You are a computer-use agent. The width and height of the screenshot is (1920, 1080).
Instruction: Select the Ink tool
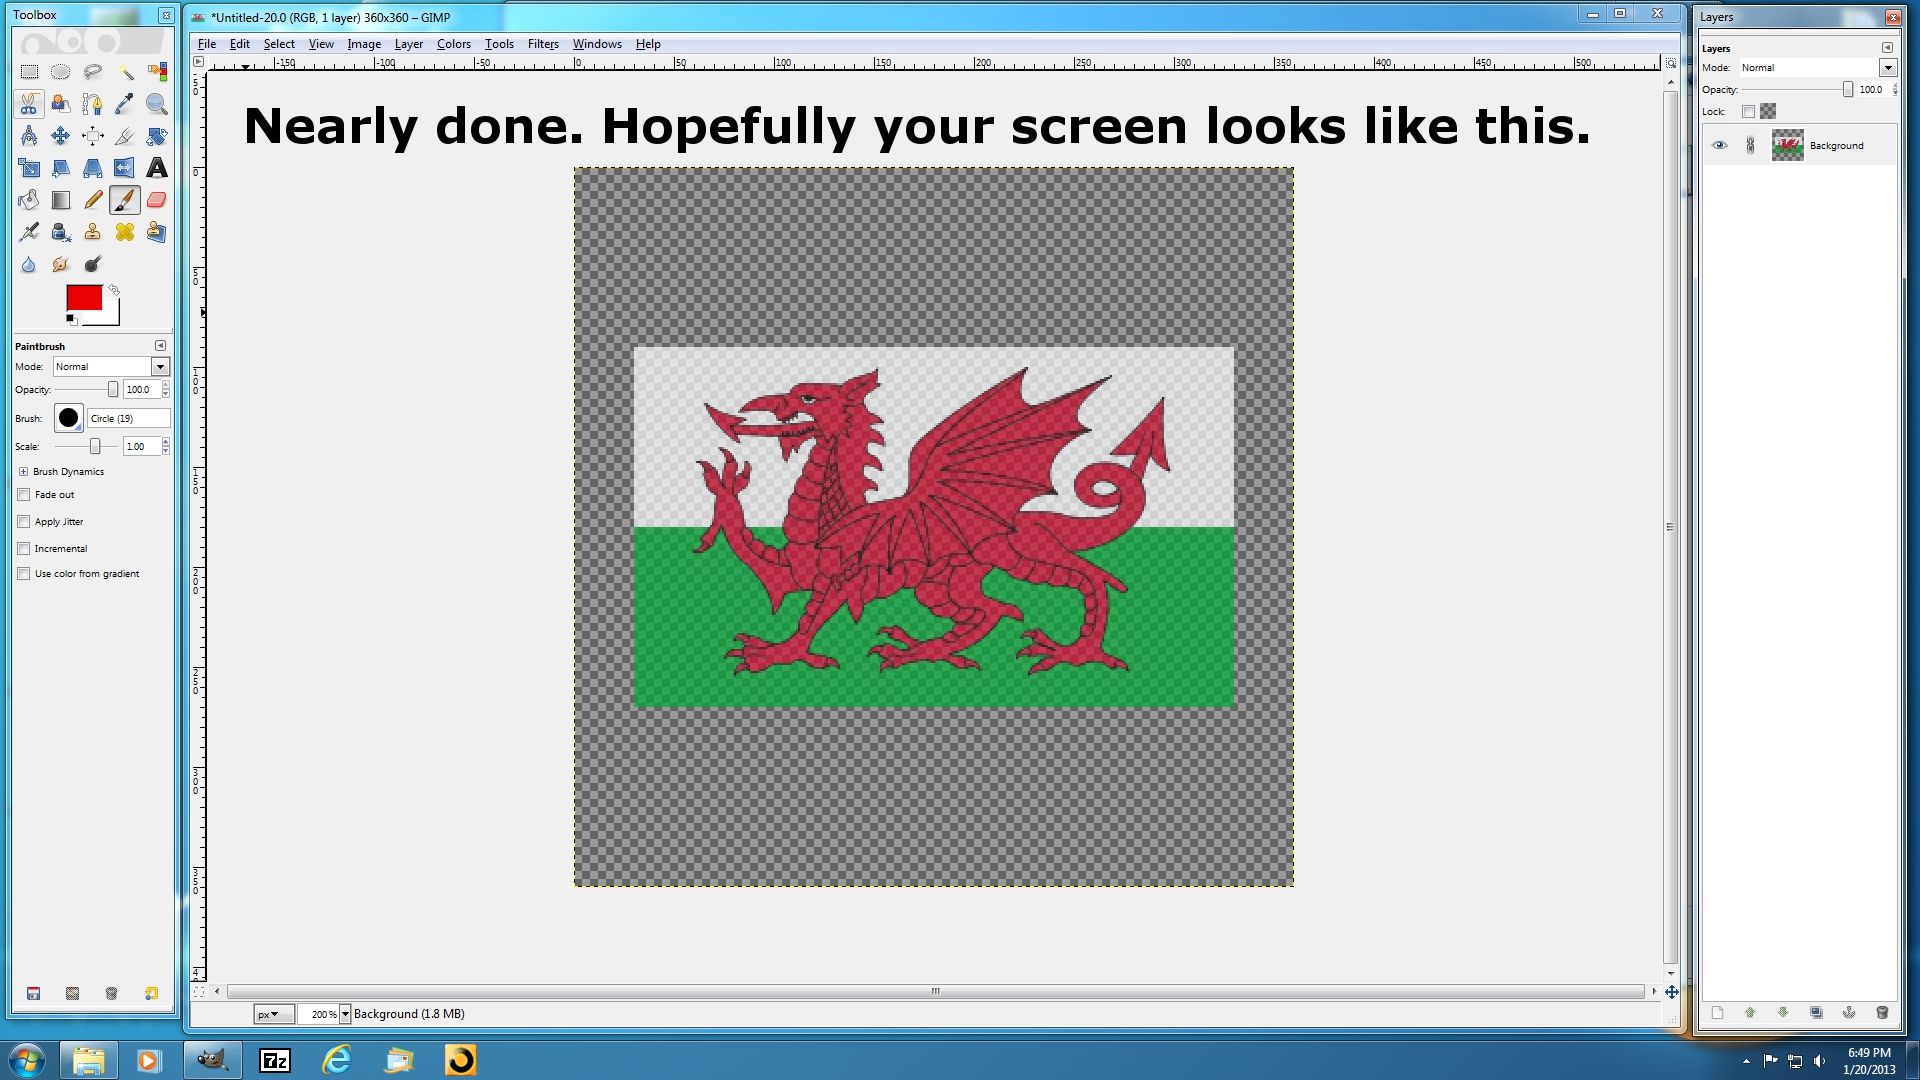click(61, 232)
